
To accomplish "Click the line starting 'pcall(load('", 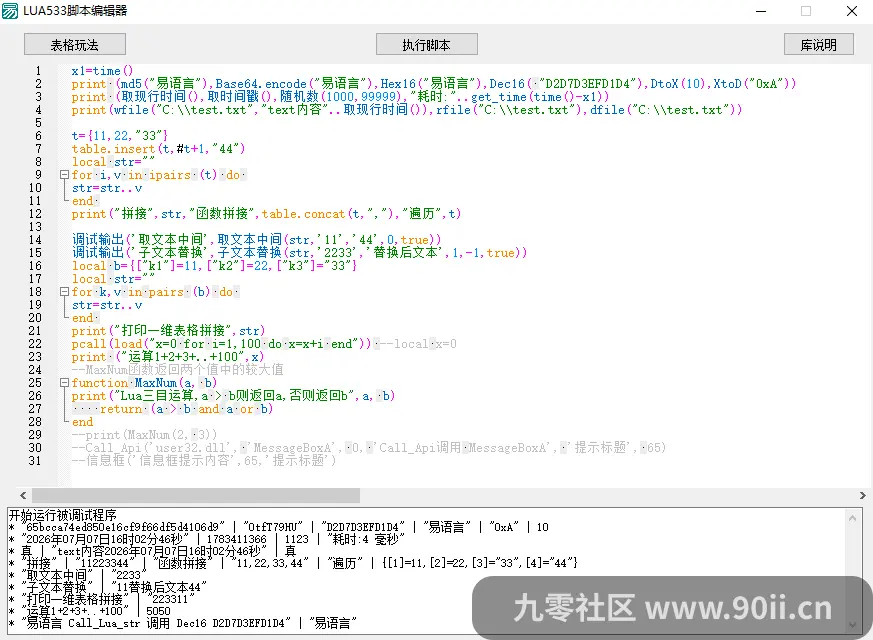I will (x=264, y=344).
